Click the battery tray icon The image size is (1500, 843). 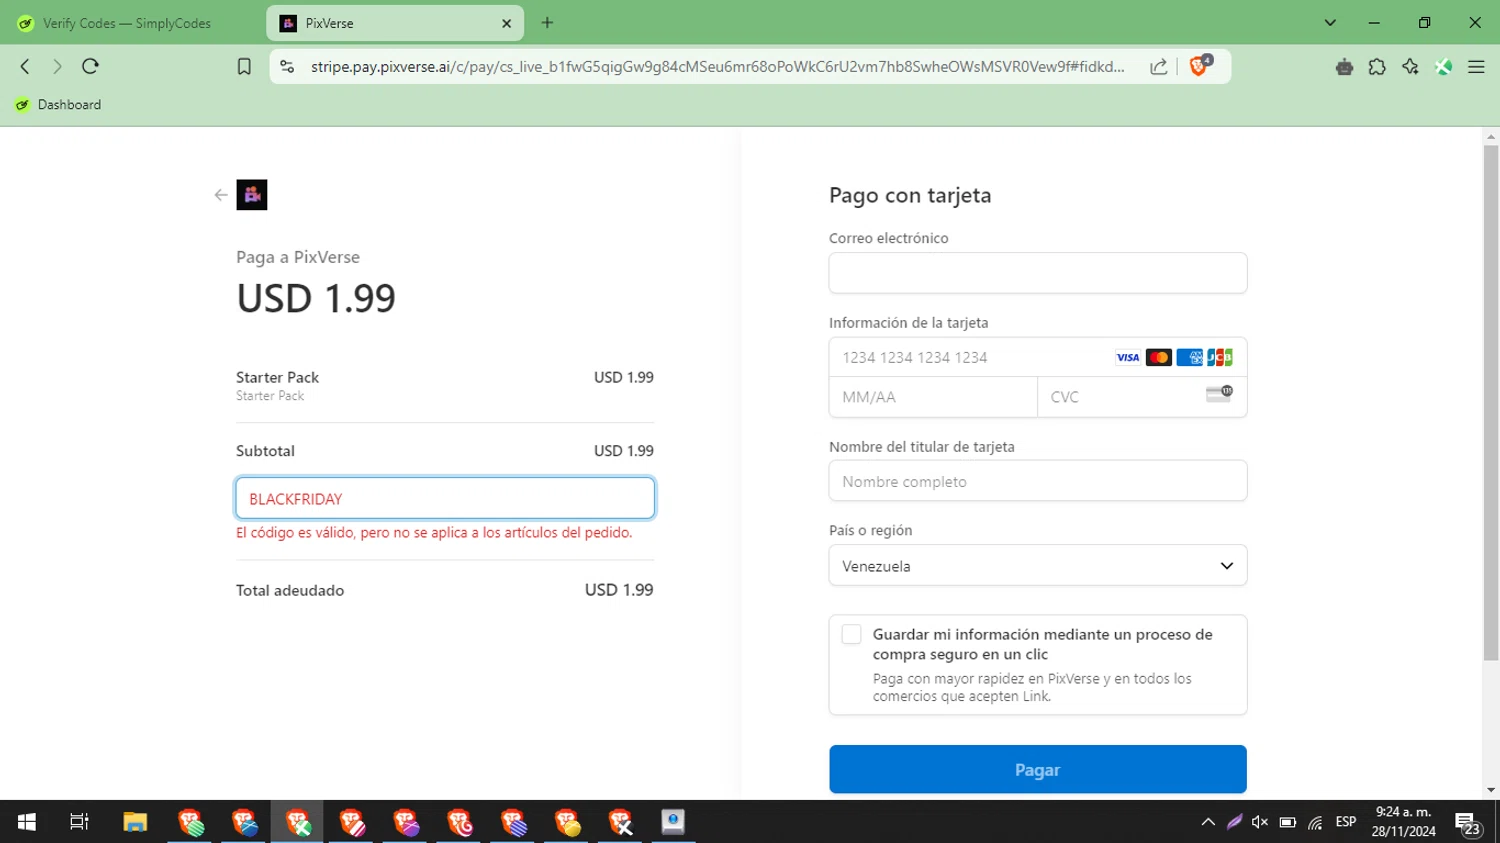(x=1288, y=822)
